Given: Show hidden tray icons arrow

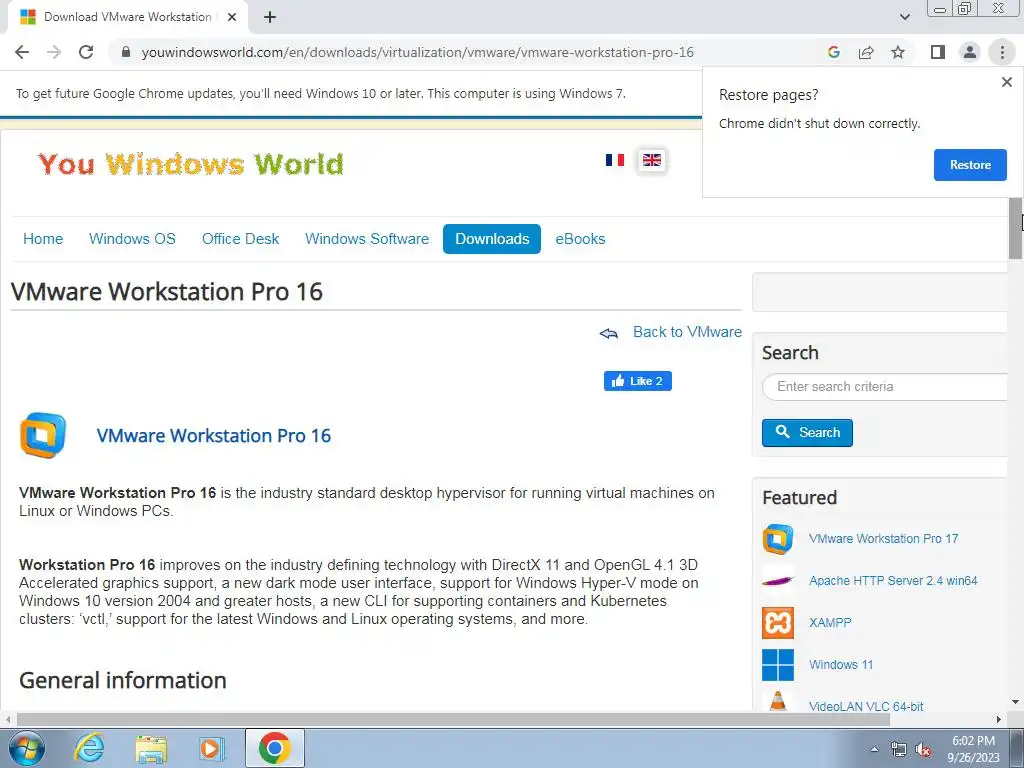Looking at the screenshot, I should (x=874, y=749).
